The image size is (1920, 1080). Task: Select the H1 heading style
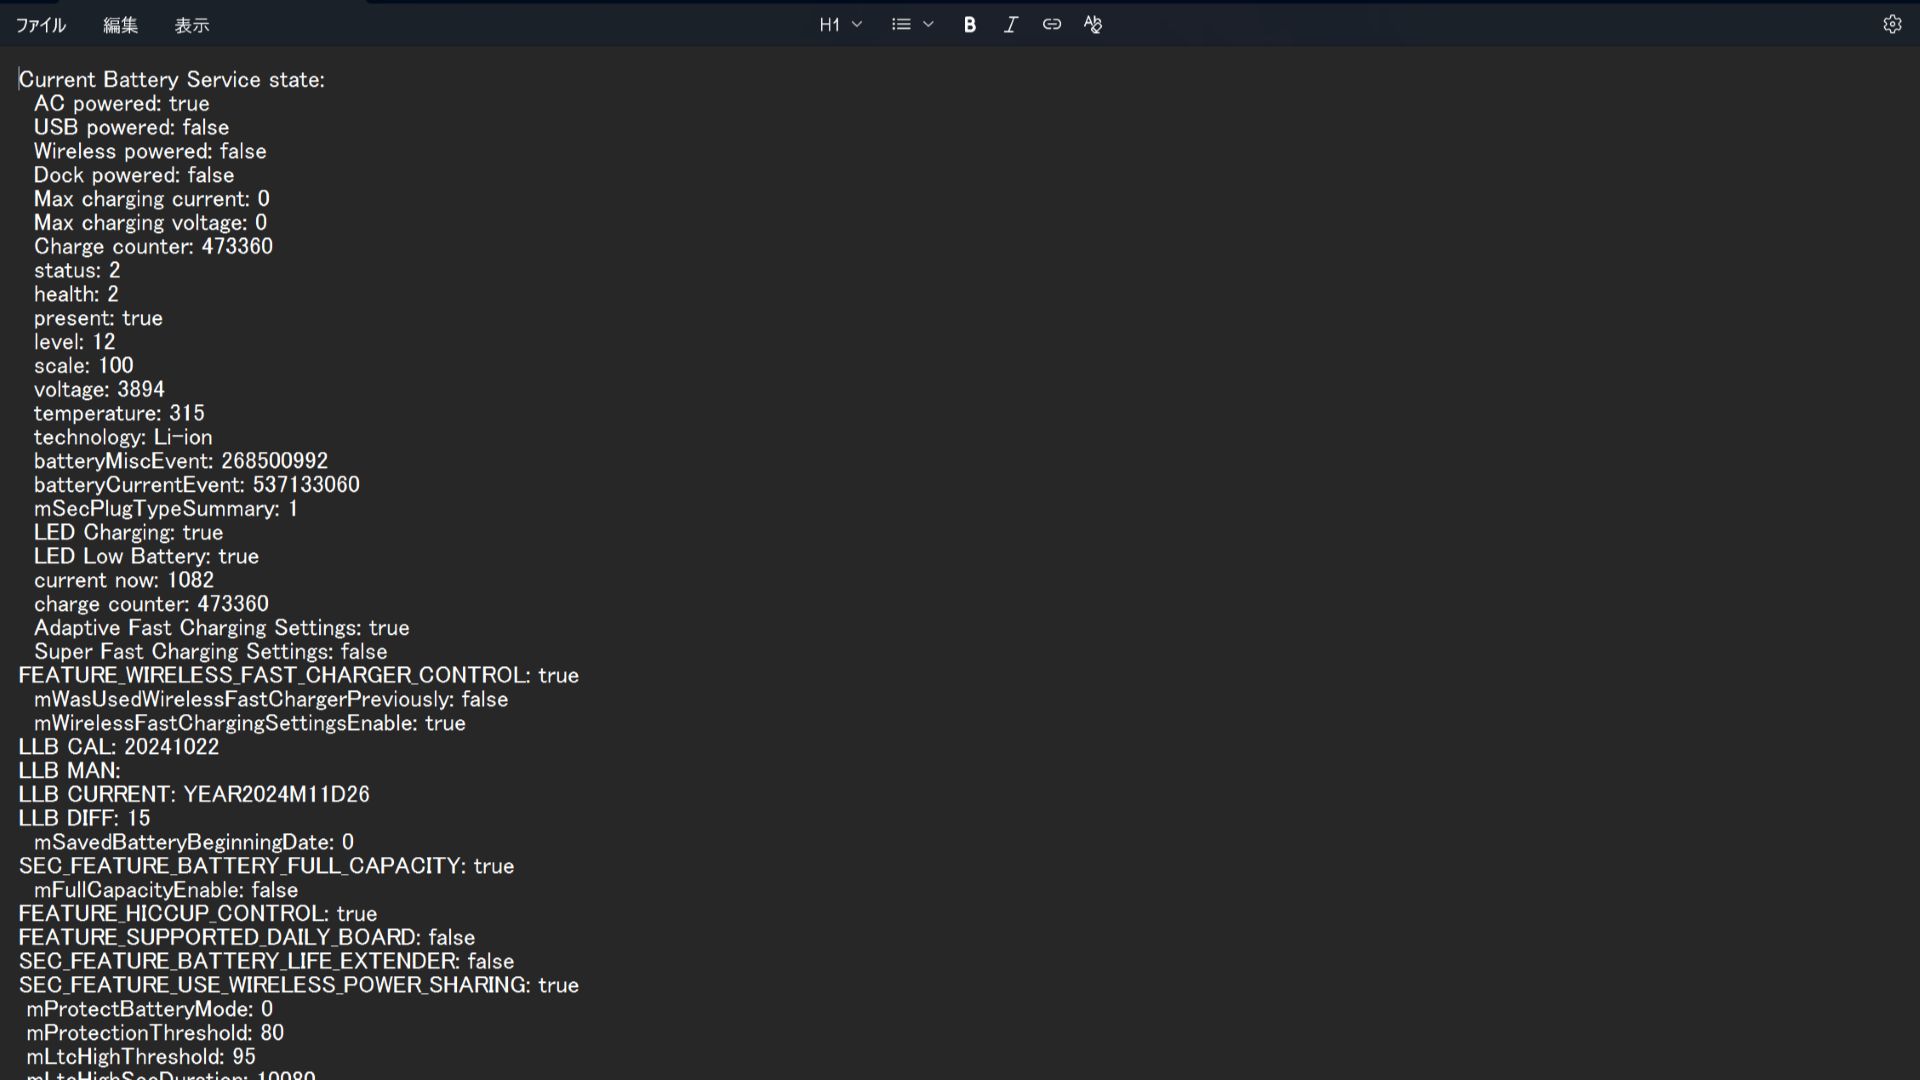coord(828,24)
